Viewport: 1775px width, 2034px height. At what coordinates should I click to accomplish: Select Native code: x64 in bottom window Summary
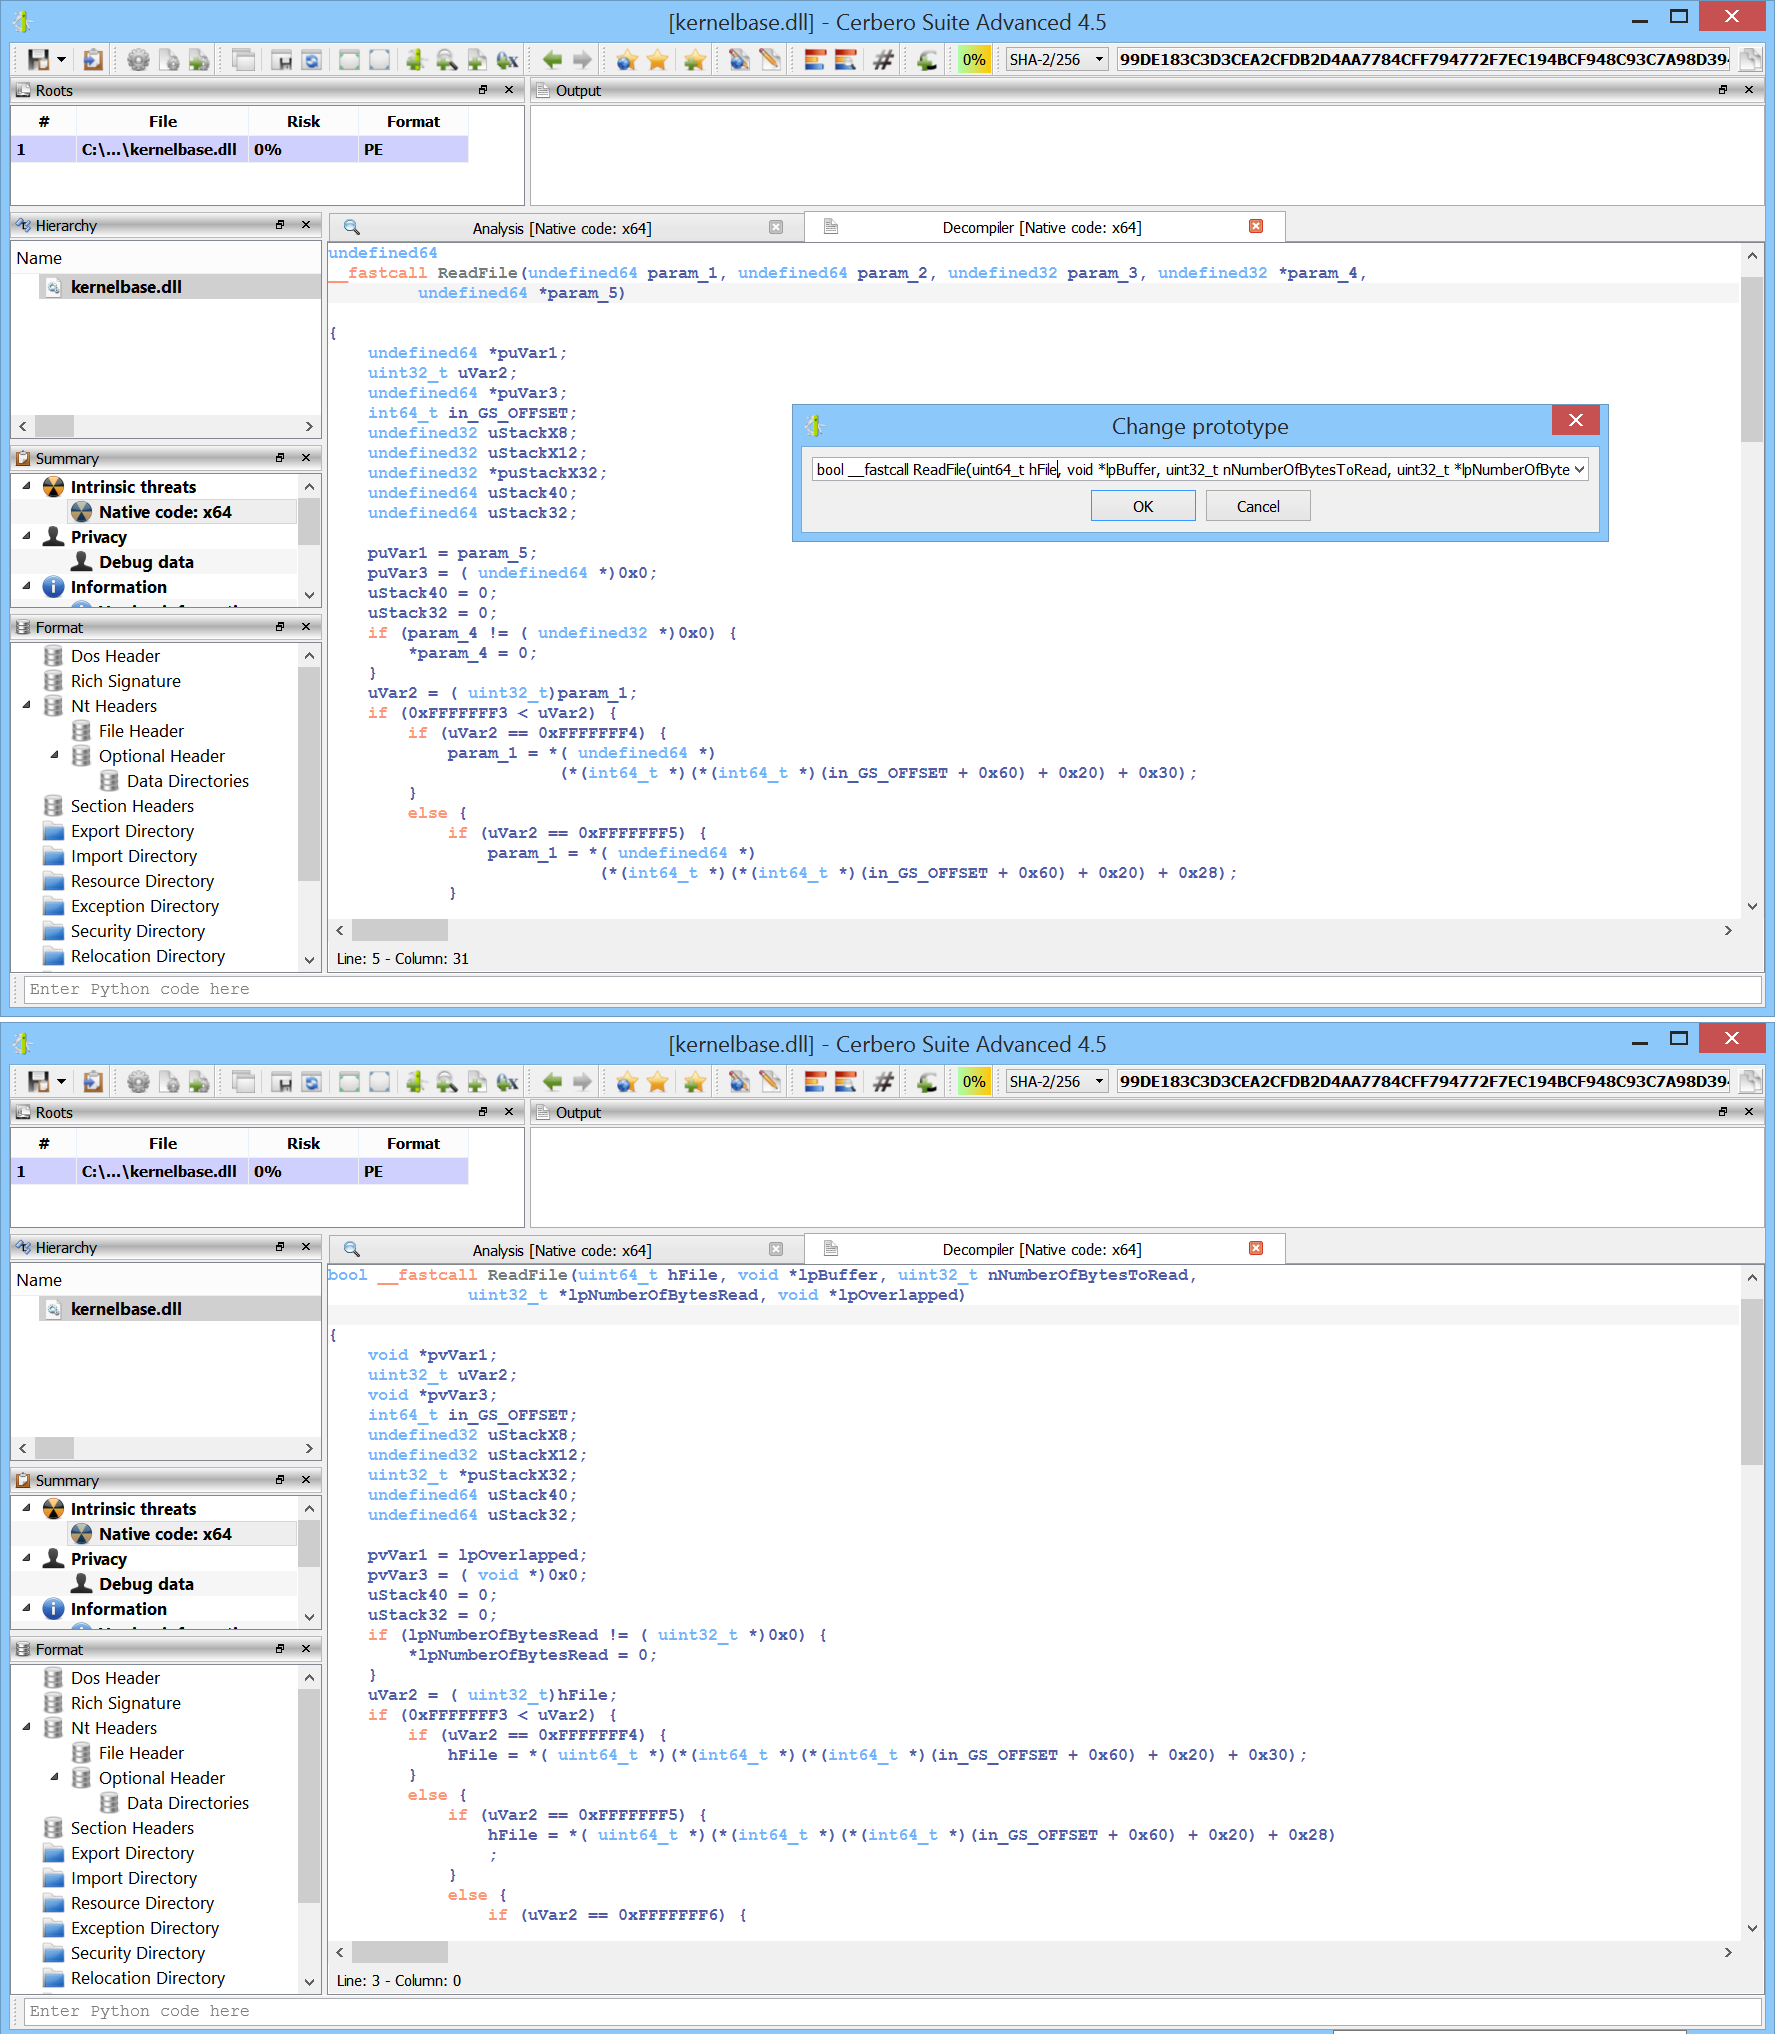coord(165,1534)
